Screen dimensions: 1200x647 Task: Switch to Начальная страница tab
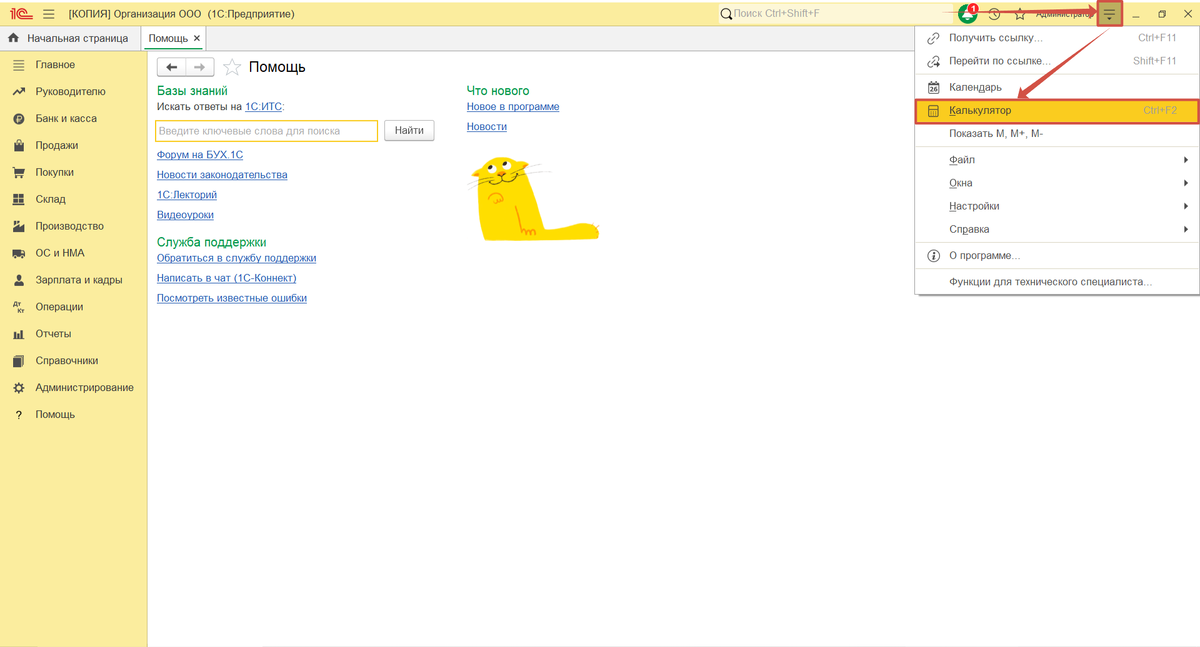tap(69, 38)
